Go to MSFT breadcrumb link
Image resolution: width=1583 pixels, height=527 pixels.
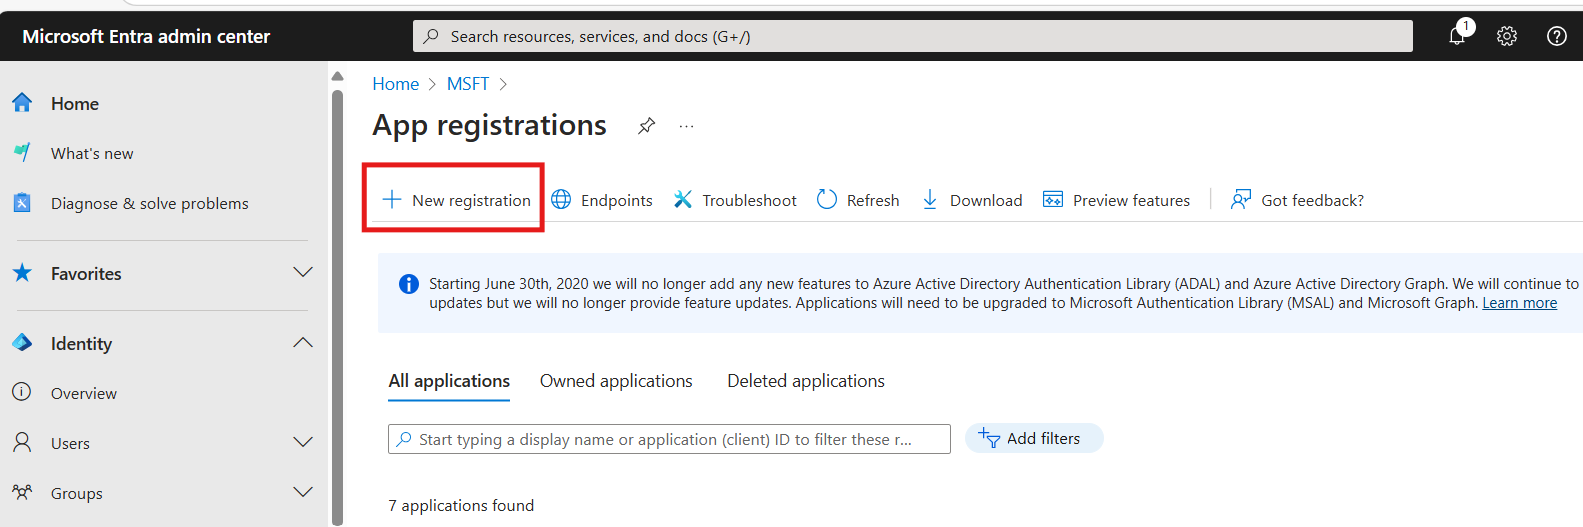click(x=468, y=84)
